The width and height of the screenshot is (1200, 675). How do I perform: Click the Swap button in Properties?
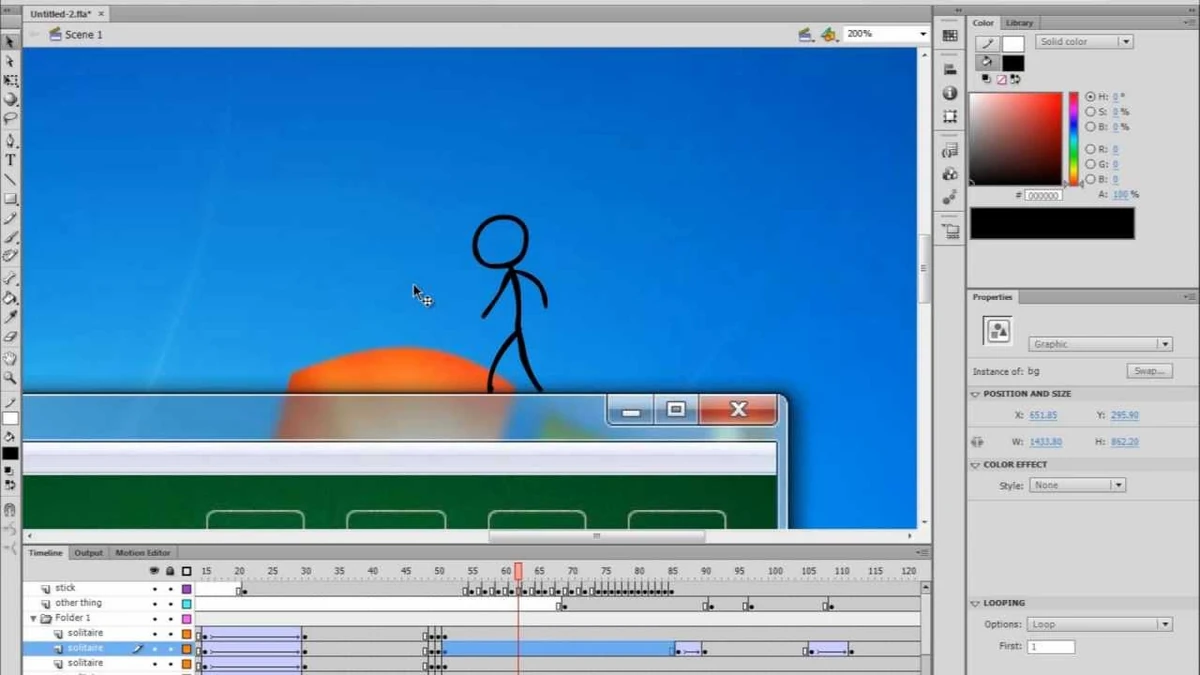pos(1148,370)
